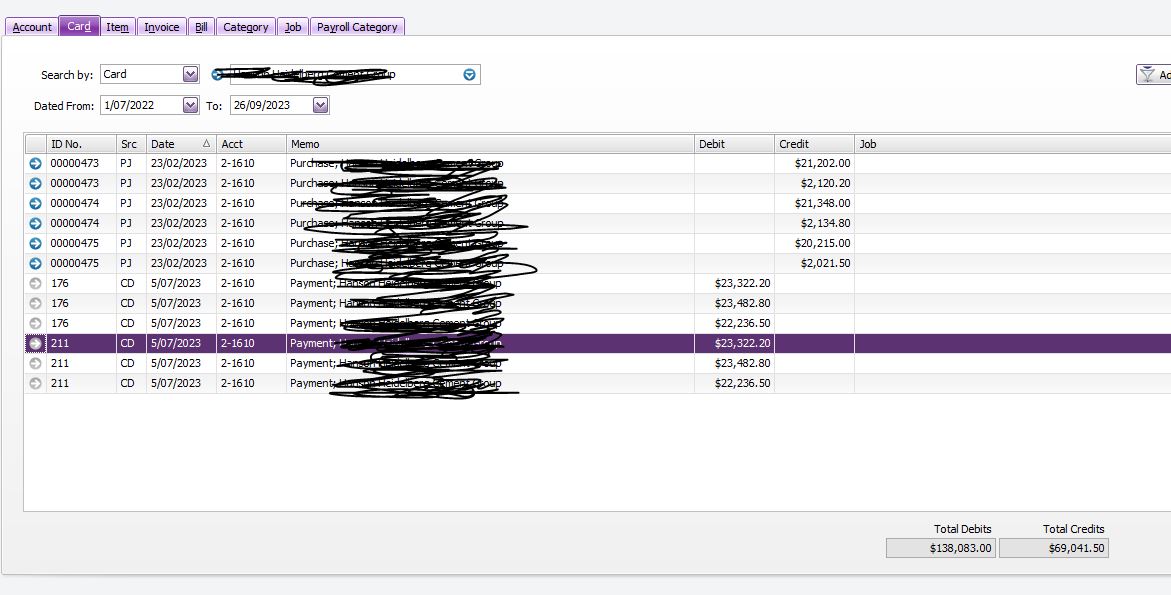Switch to the Payroll Category tab
This screenshot has width=1171, height=595.
[357, 27]
